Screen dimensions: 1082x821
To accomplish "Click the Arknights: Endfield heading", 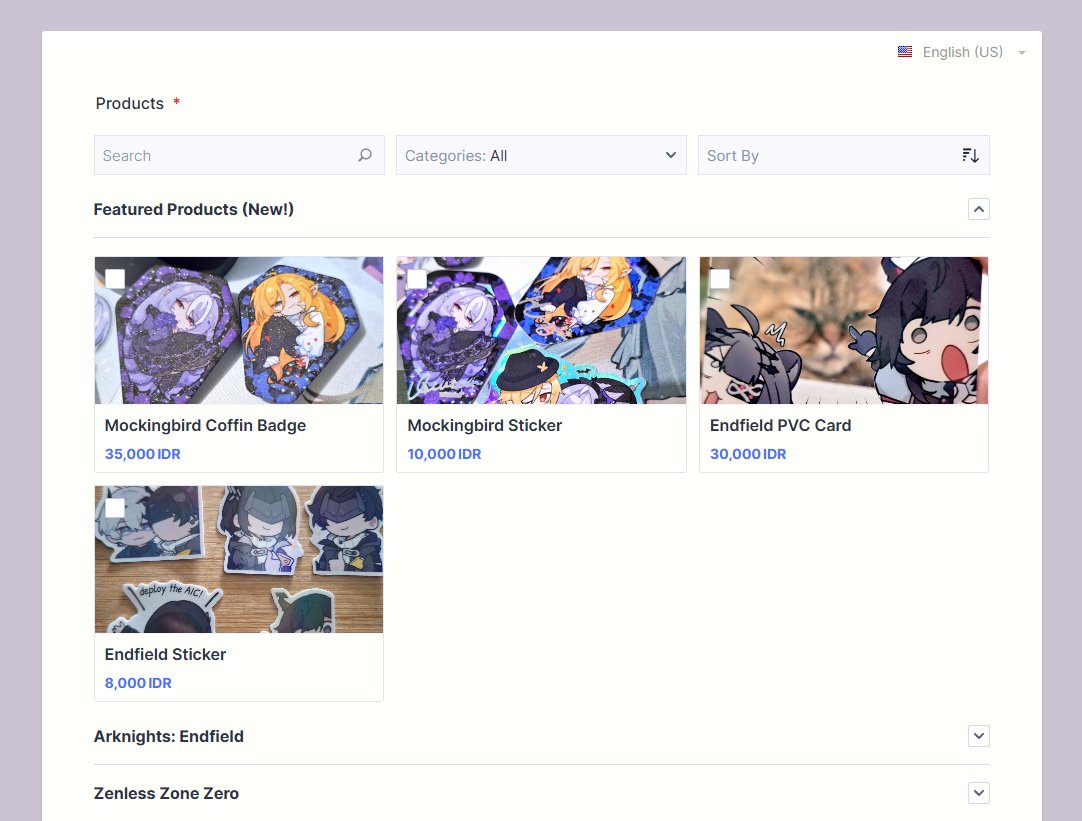I will tap(168, 736).
